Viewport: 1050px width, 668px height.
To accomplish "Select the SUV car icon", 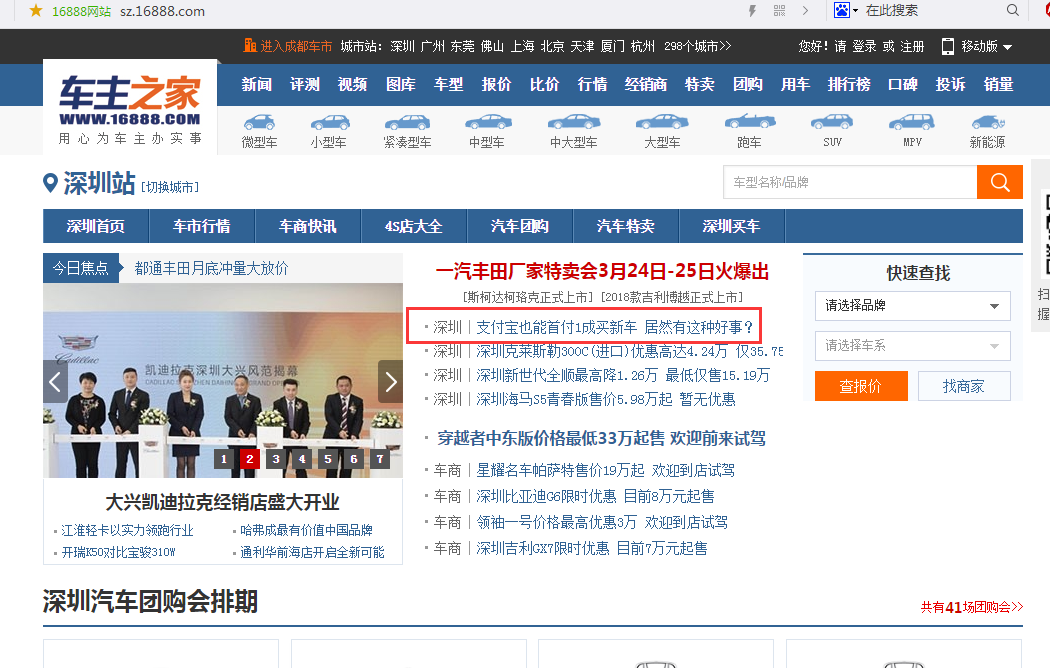I will click(x=832, y=122).
